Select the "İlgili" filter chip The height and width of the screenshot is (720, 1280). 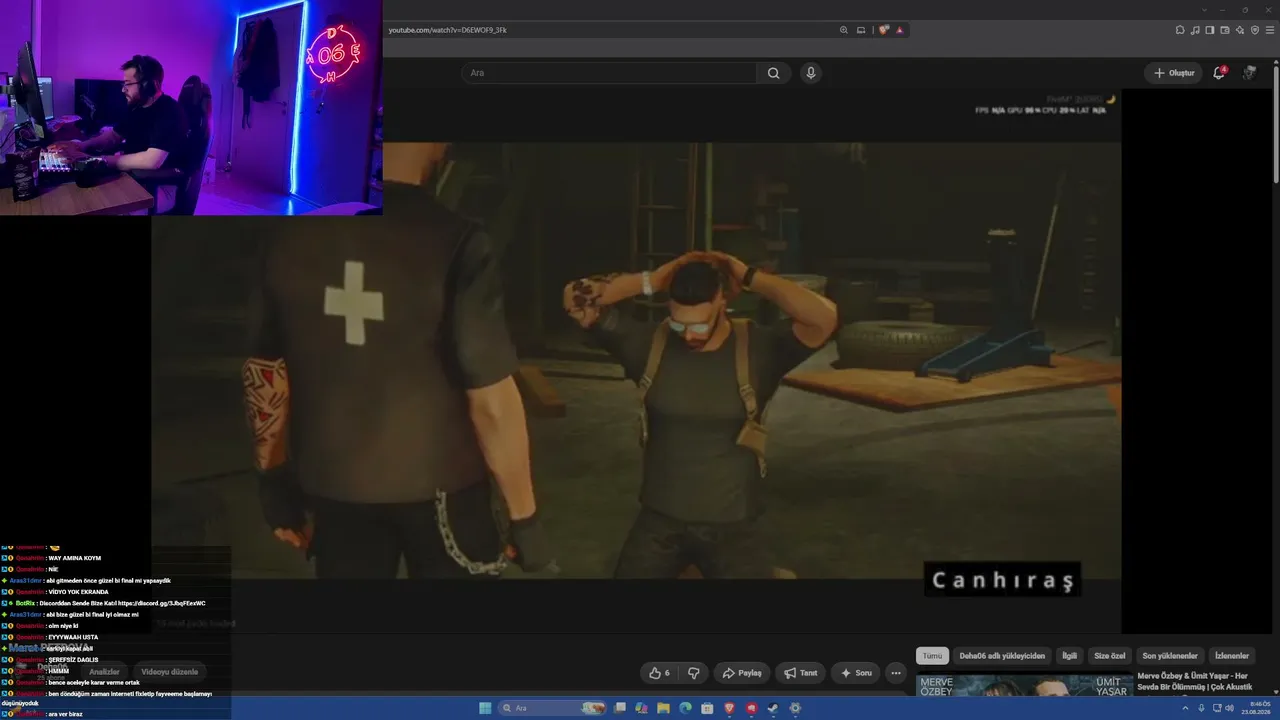[1070, 656]
